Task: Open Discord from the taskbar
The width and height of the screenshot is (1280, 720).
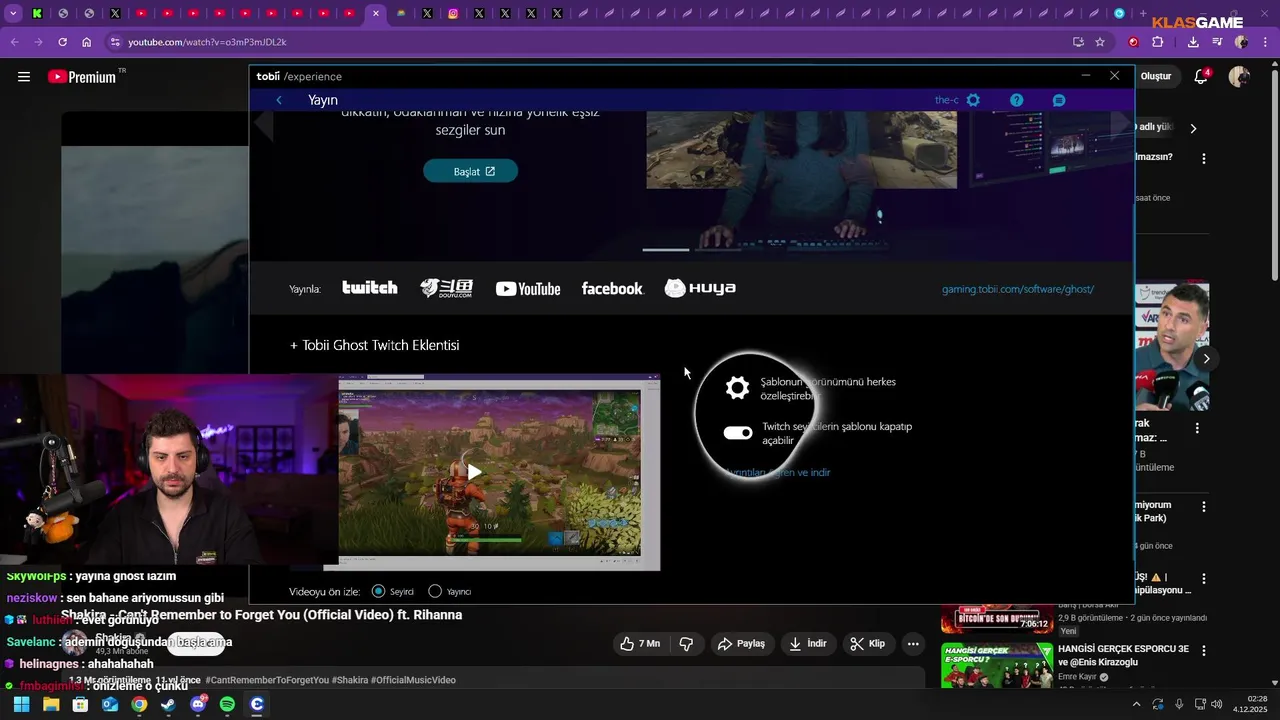Action: [x=198, y=704]
